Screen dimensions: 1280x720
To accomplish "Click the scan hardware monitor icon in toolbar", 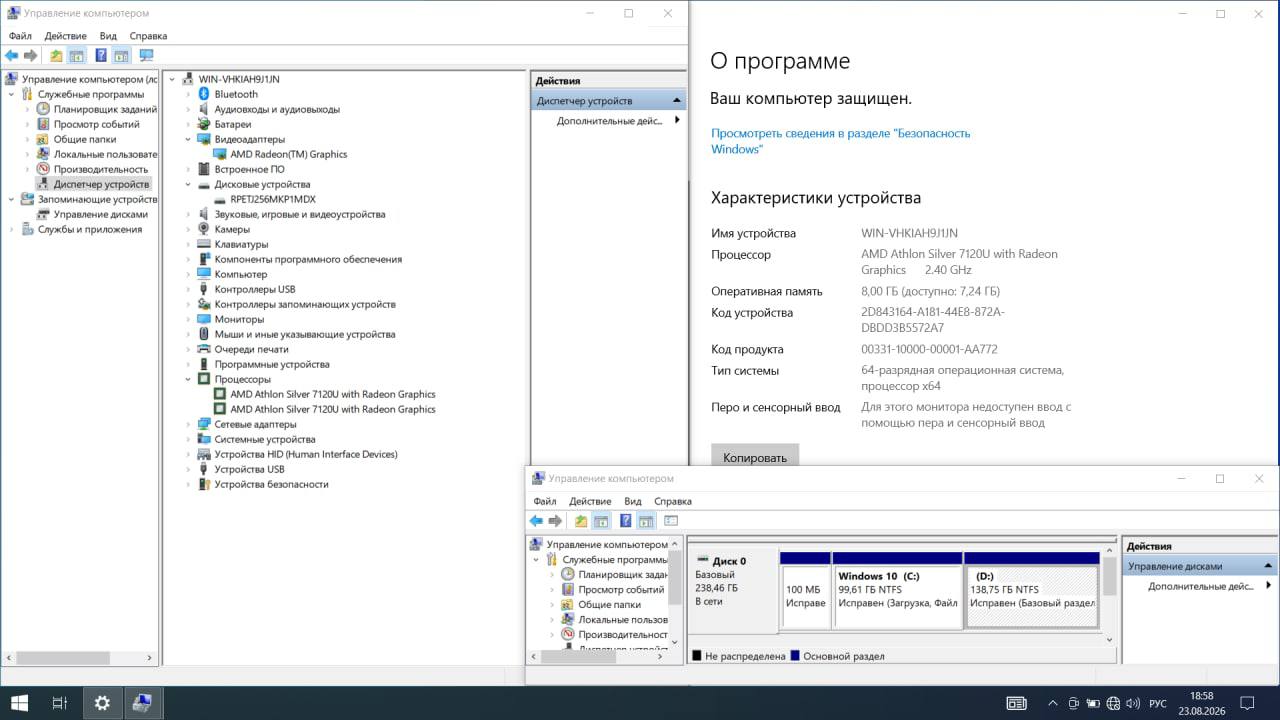I will click(146, 56).
